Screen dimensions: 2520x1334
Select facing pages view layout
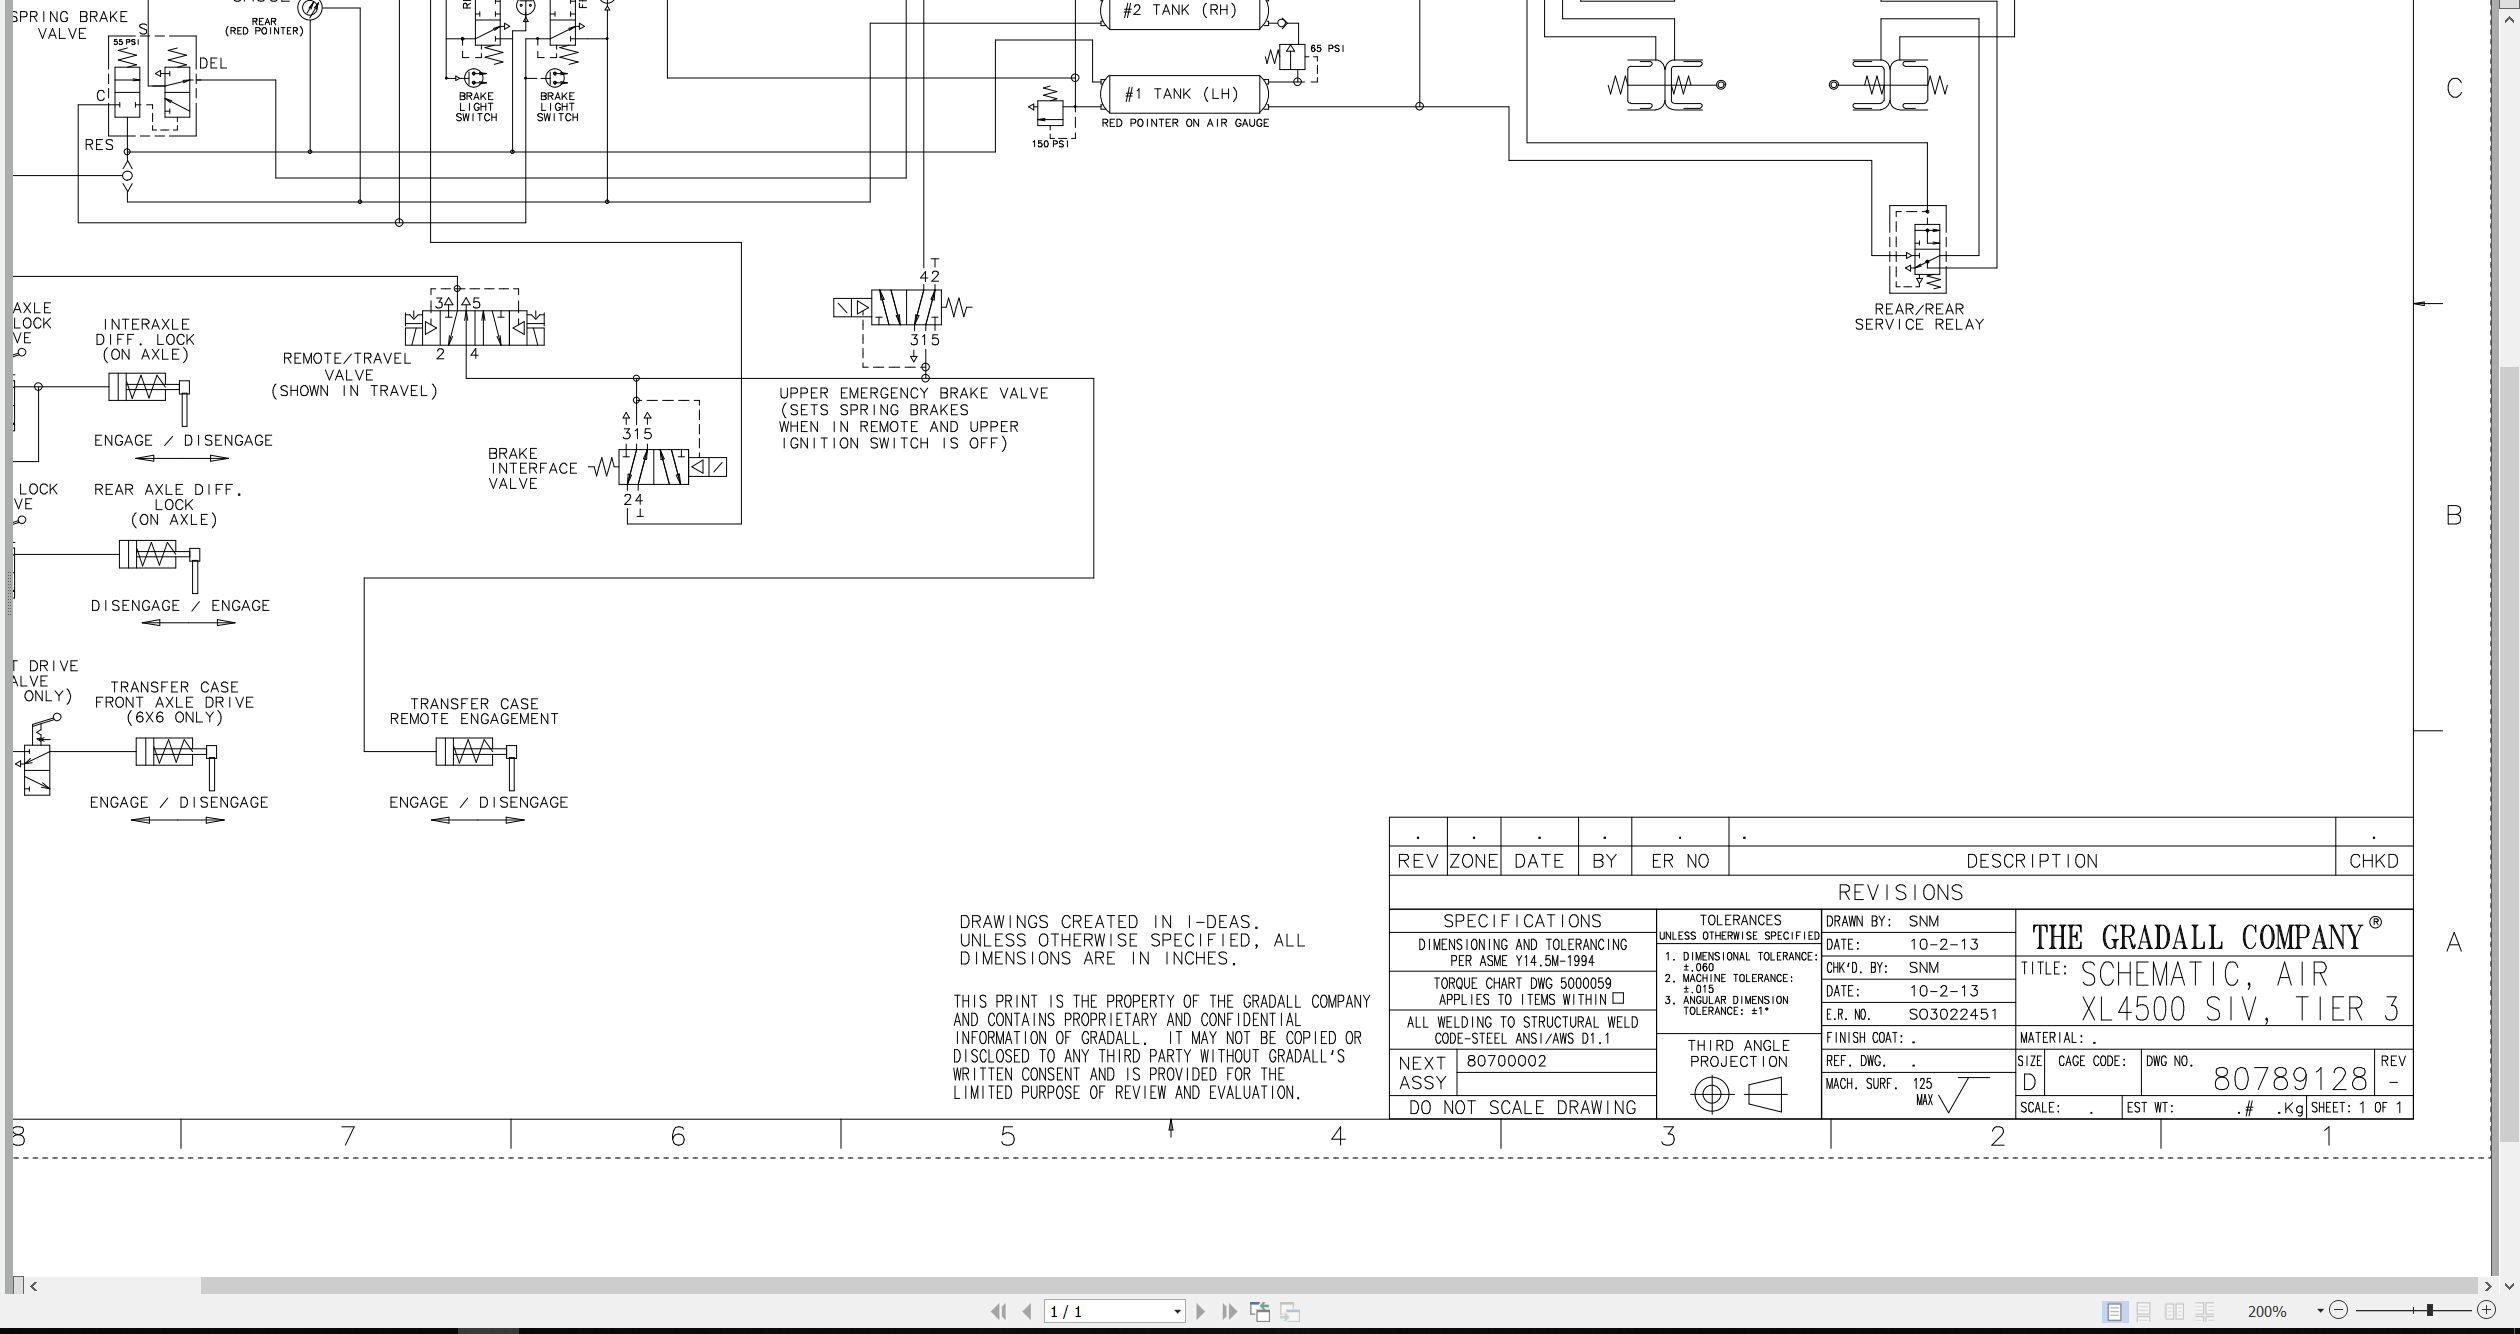(2174, 1311)
